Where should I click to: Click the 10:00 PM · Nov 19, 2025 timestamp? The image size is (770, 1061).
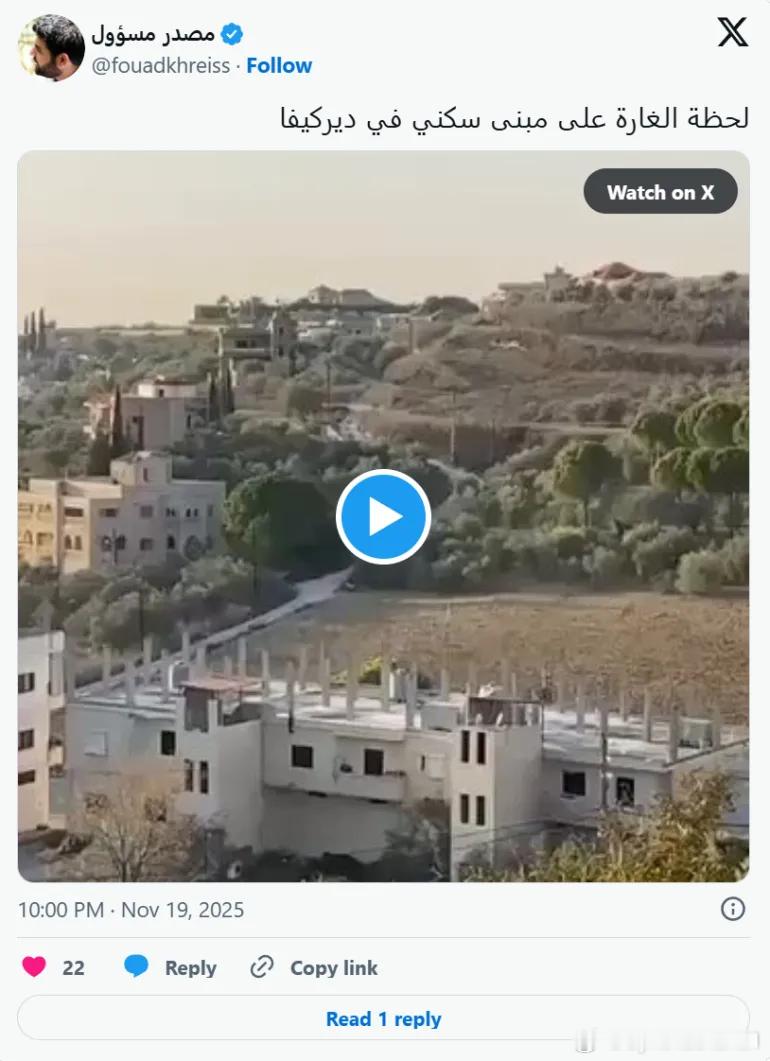(131, 909)
